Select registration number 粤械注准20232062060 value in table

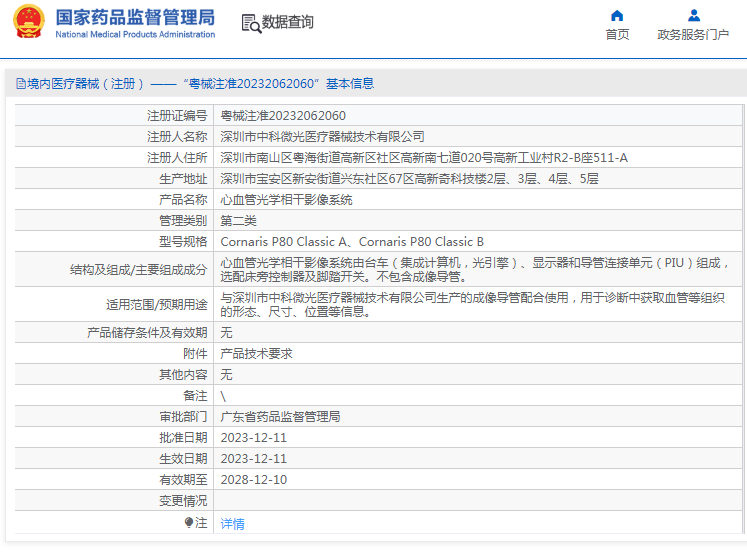pyautogui.click(x=283, y=116)
